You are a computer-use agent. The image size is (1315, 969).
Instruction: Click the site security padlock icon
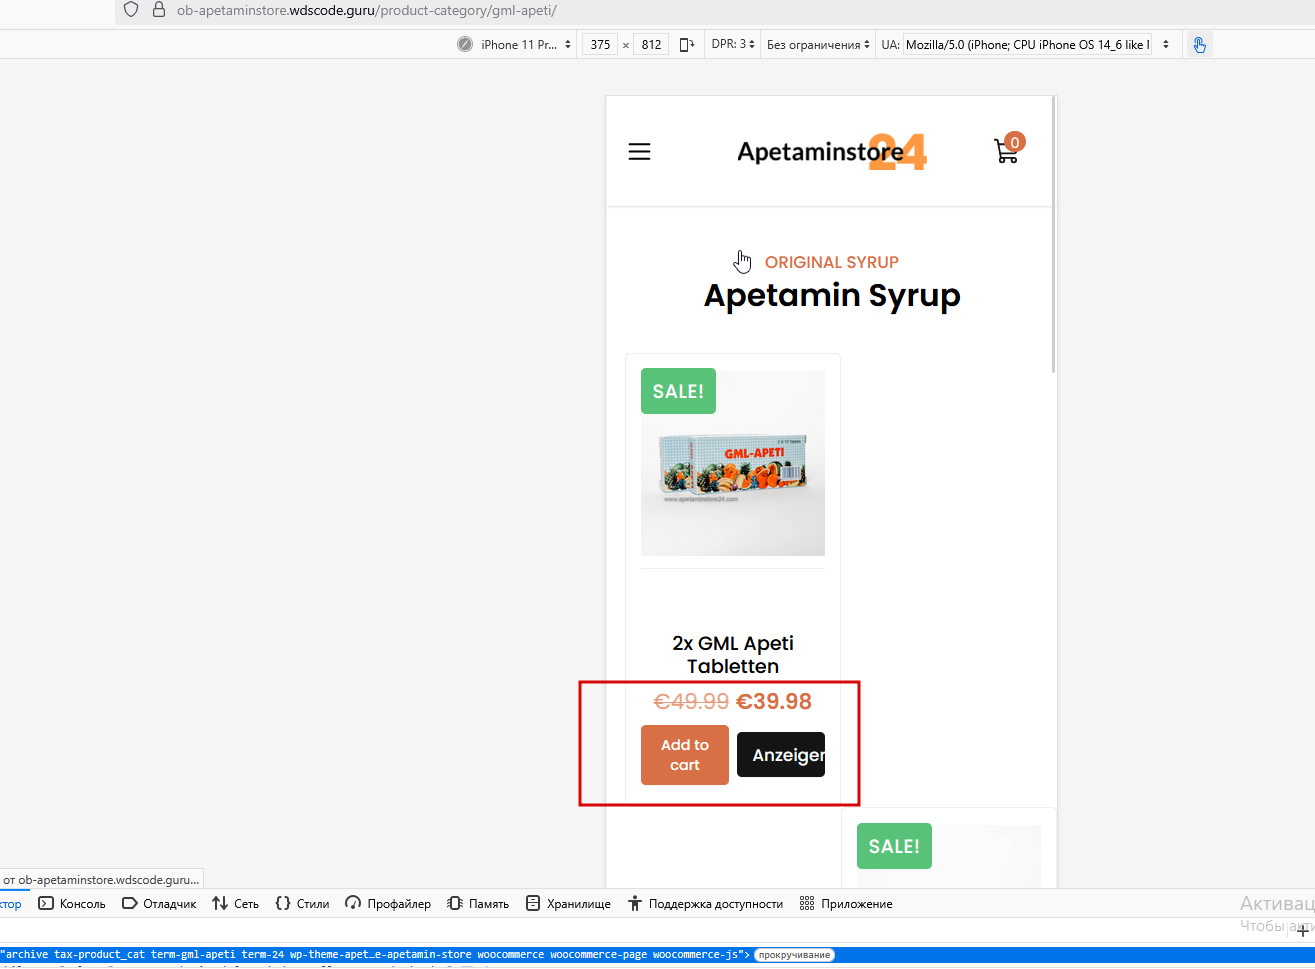click(158, 10)
